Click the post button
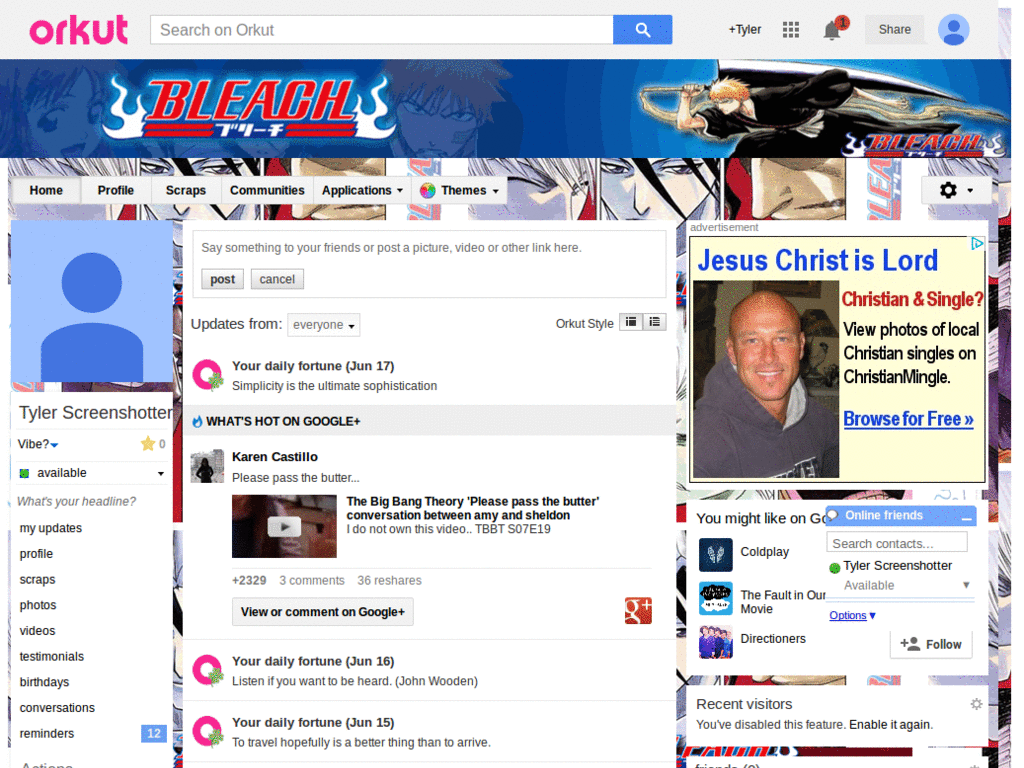Screen dimensions: 1024x768 [x=222, y=279]
